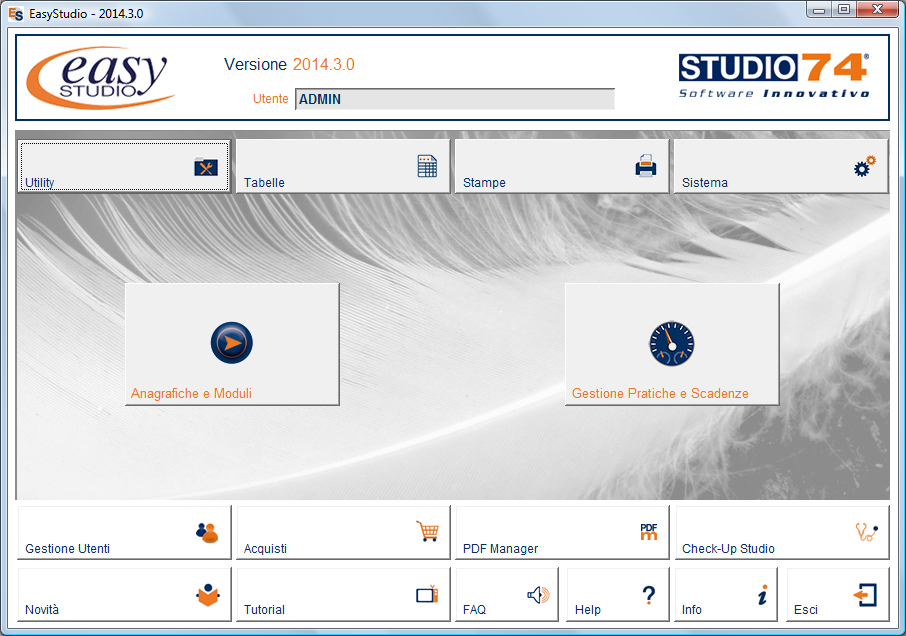Click the version text "2014.3.0"

tap(324, 64)
